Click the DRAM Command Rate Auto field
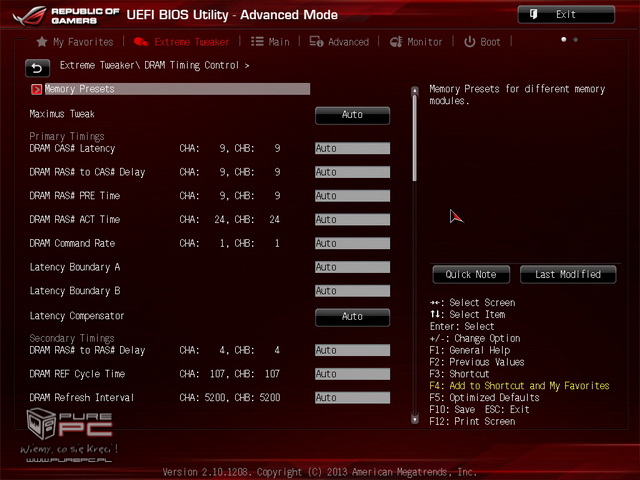 click(352, 243)
